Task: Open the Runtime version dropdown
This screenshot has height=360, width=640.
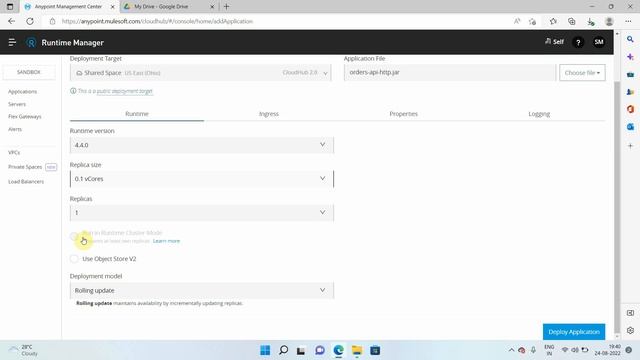Action: pos(202,145)
